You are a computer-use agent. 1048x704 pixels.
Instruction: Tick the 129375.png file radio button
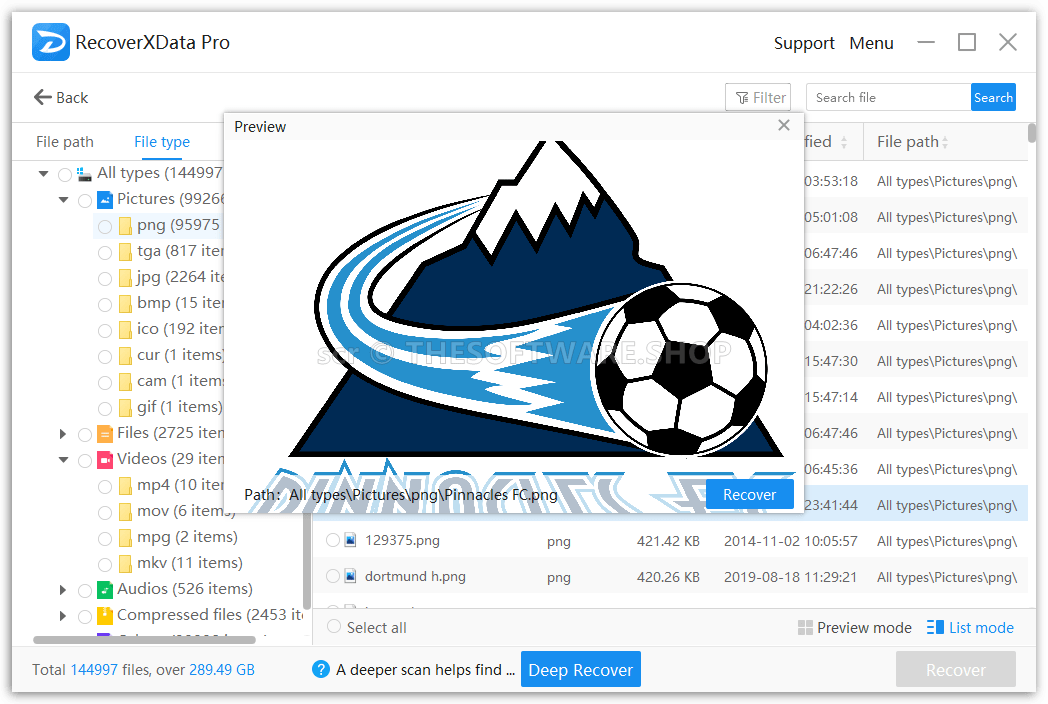333,540
